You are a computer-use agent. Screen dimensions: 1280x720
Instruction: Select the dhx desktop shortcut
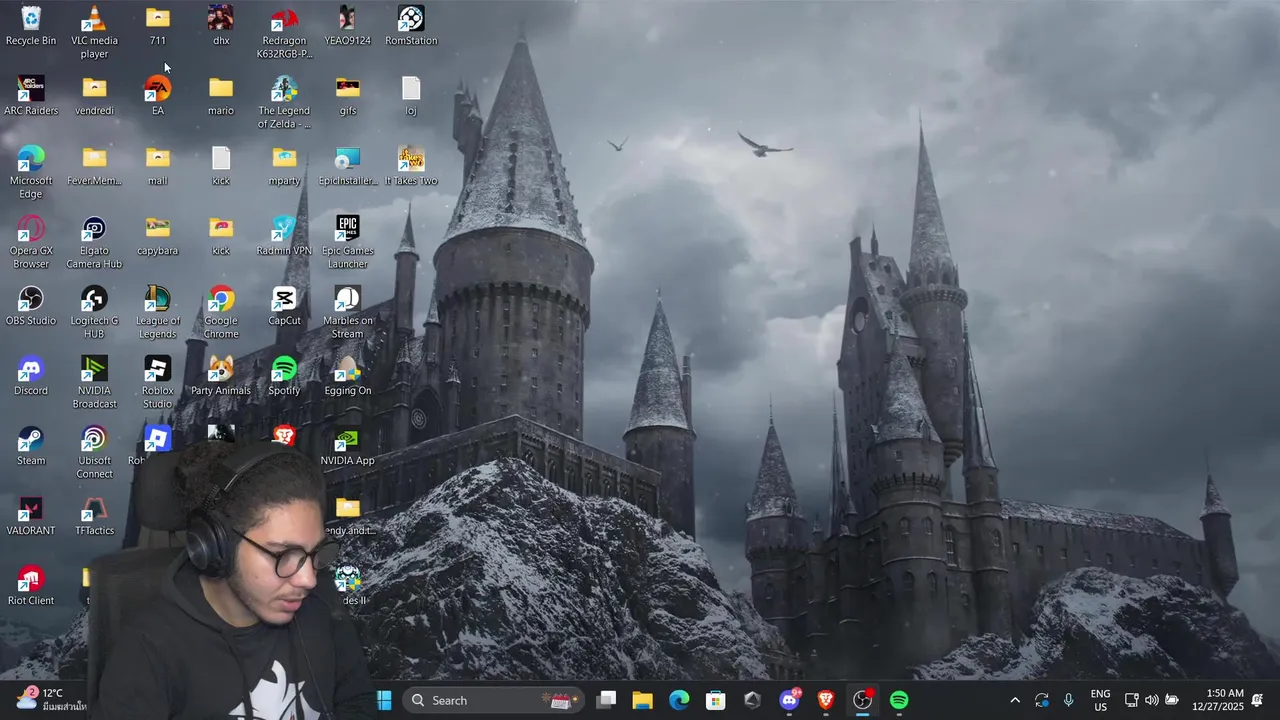coord(221,26)
